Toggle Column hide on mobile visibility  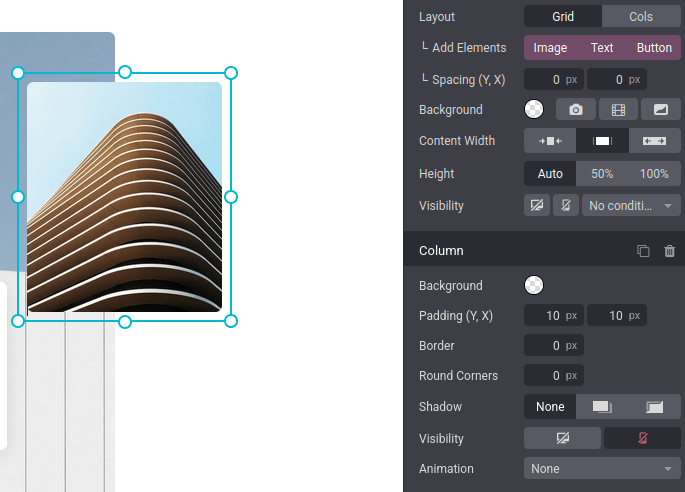pos(642,439)
